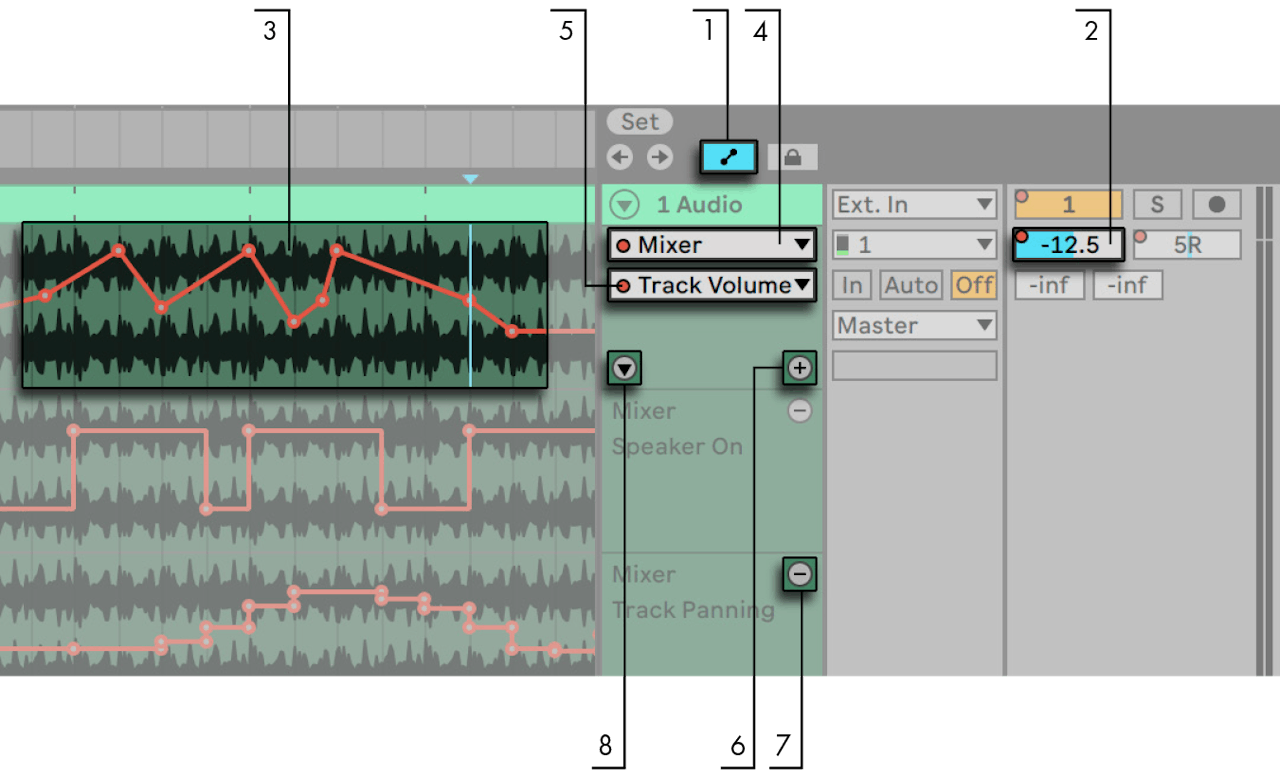Click the Set button above the navigation arrows
The width and height of the screenshot is (1280, 777).
point(639,121)
